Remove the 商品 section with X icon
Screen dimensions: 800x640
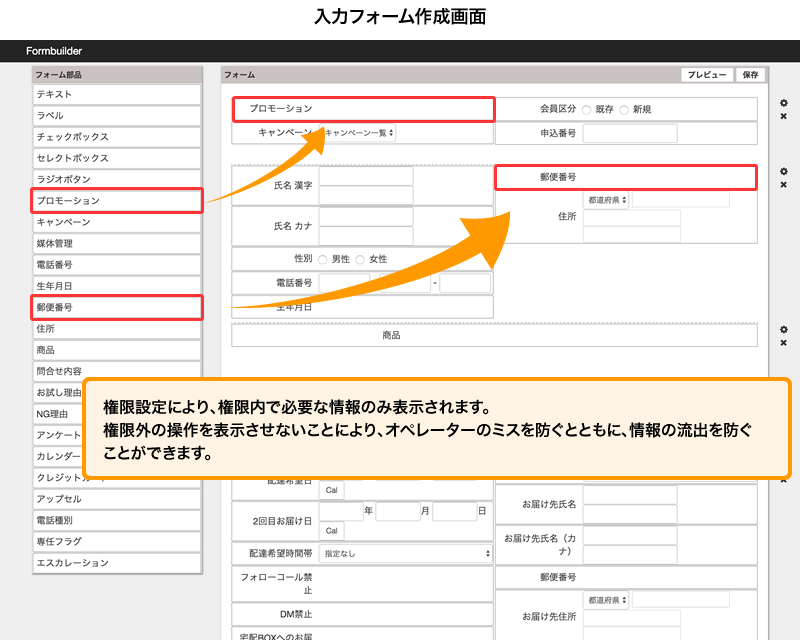pos(783,343)
